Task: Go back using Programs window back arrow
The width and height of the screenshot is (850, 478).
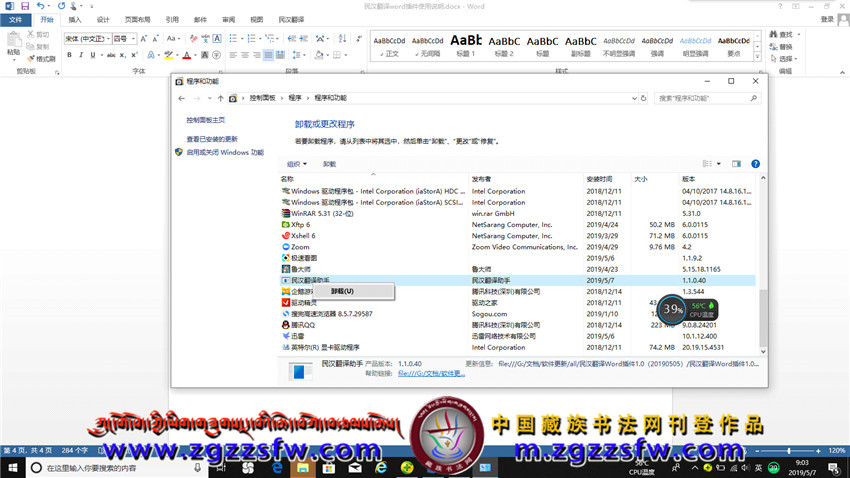Action: [182, 98]
